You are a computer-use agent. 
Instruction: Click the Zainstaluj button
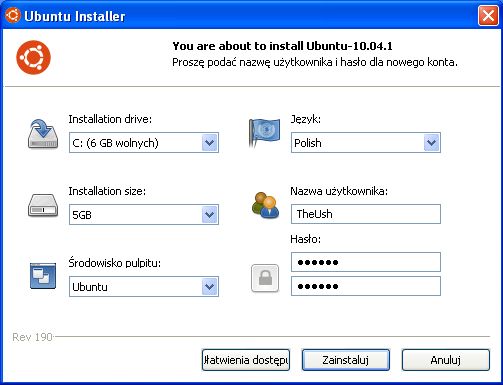(x=346, y=360)
